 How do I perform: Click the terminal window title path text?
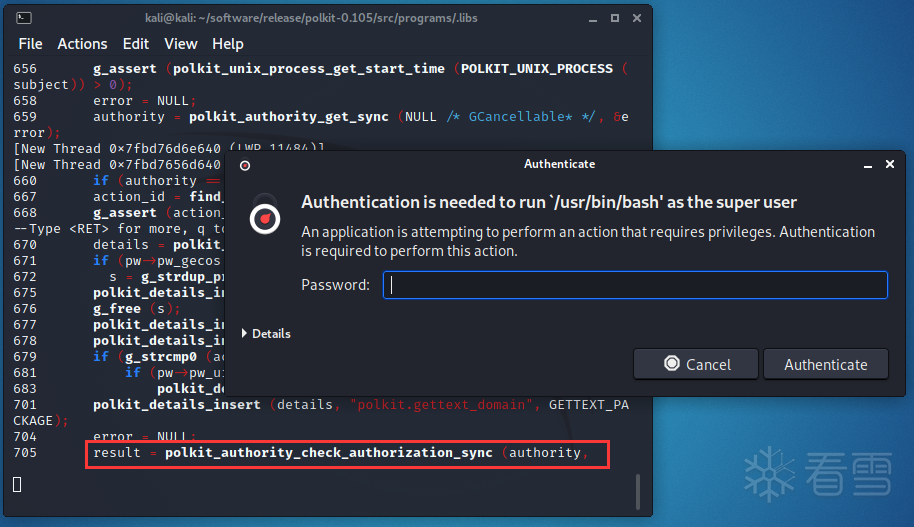311,18
